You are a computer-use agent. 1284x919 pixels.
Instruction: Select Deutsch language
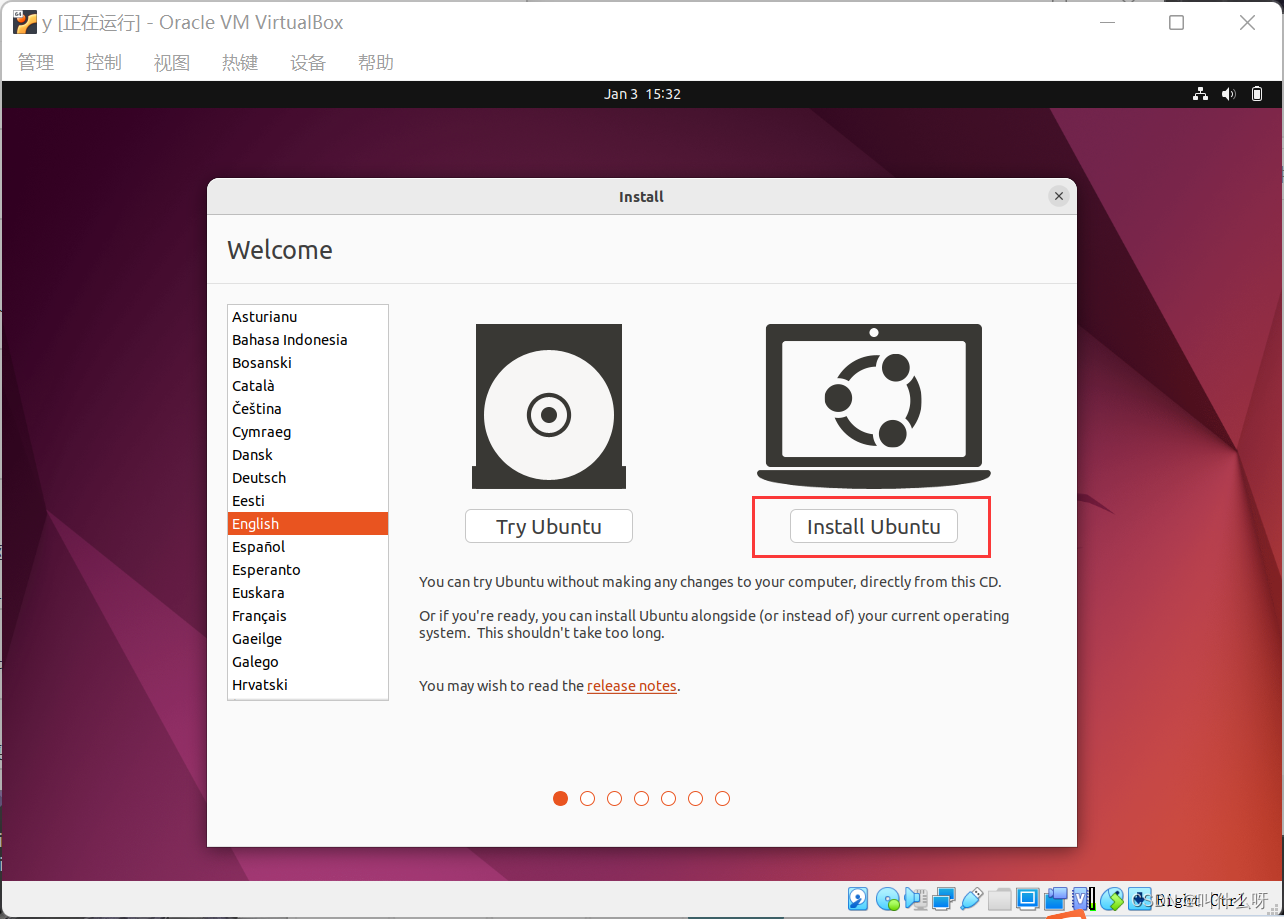click(x=308, y=478)
